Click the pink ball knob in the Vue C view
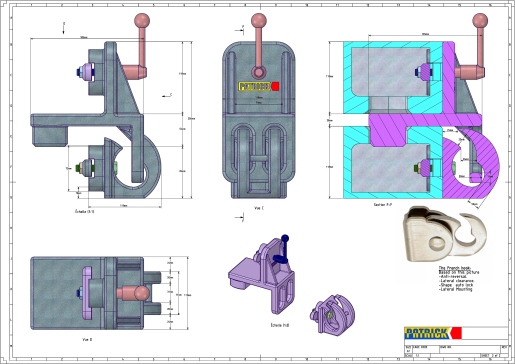The width and height of the screenshot is (515, 364). [x=259, y=21]
